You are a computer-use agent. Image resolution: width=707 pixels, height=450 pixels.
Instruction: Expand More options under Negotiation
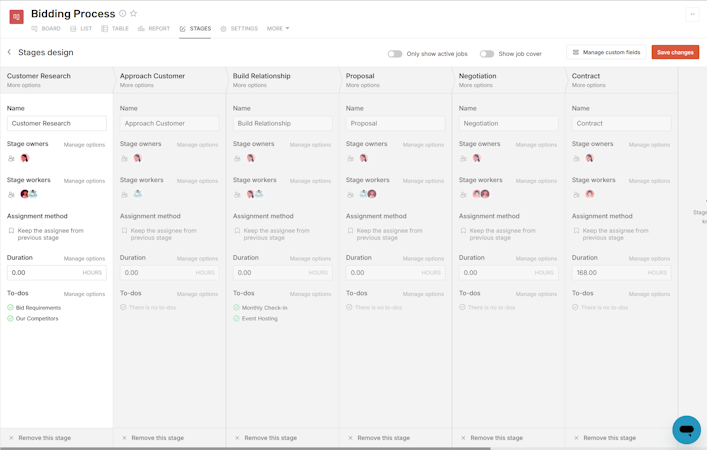pyautogui.click(x=476, y=85)
